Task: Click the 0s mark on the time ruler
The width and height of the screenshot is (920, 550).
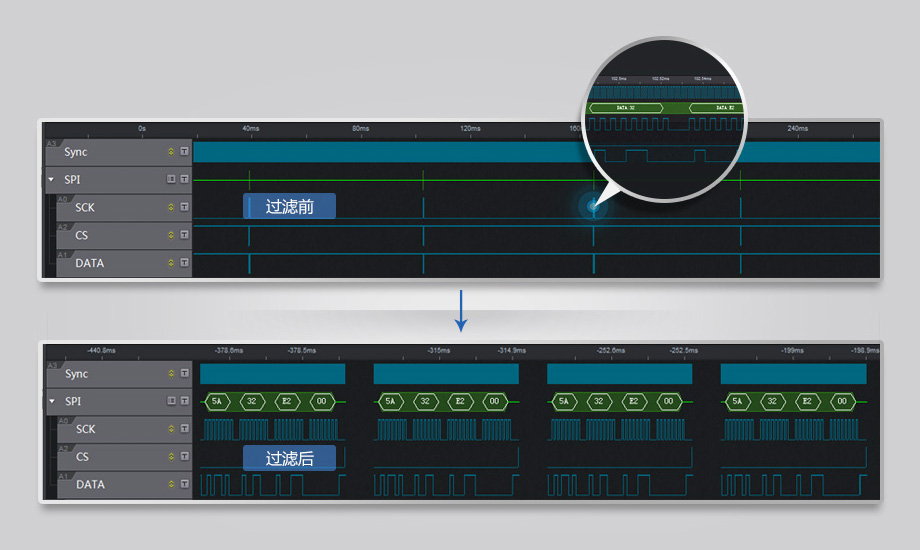Action: (x=142, y=128)
